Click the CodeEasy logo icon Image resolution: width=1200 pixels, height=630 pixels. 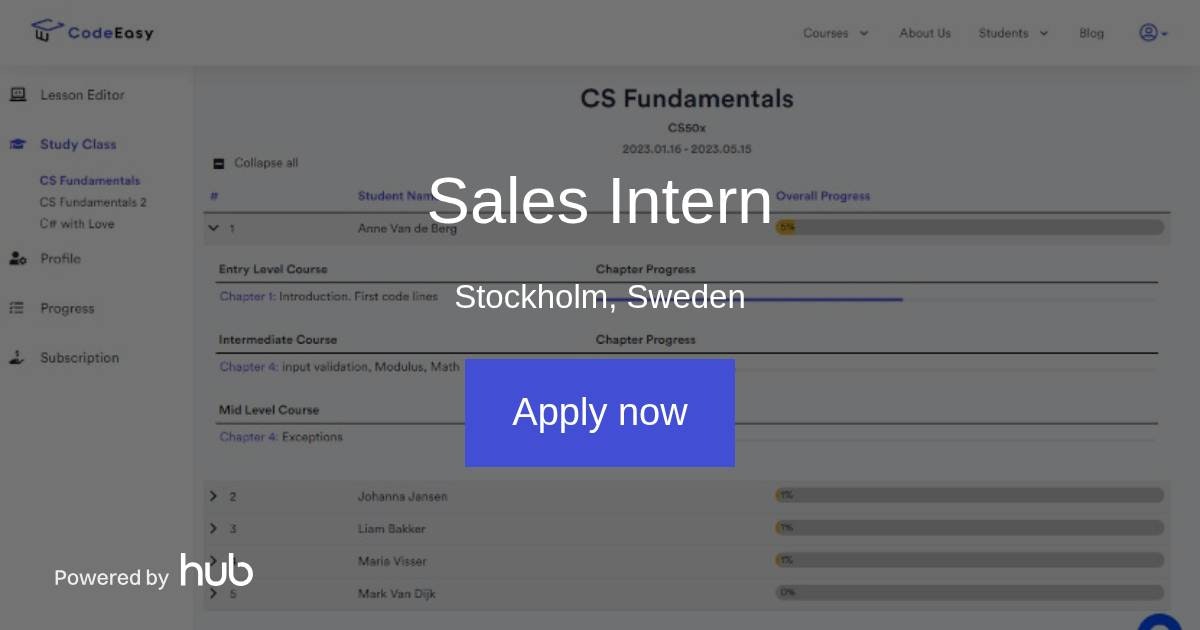[44, 31]
